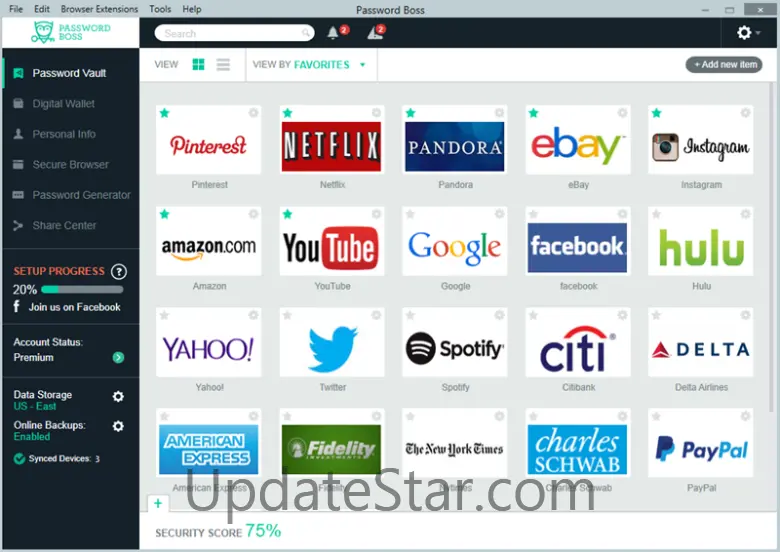Open the gear on the Pinterest tile
The width and height of the screenshot is (780, 552).
(253, 113)
